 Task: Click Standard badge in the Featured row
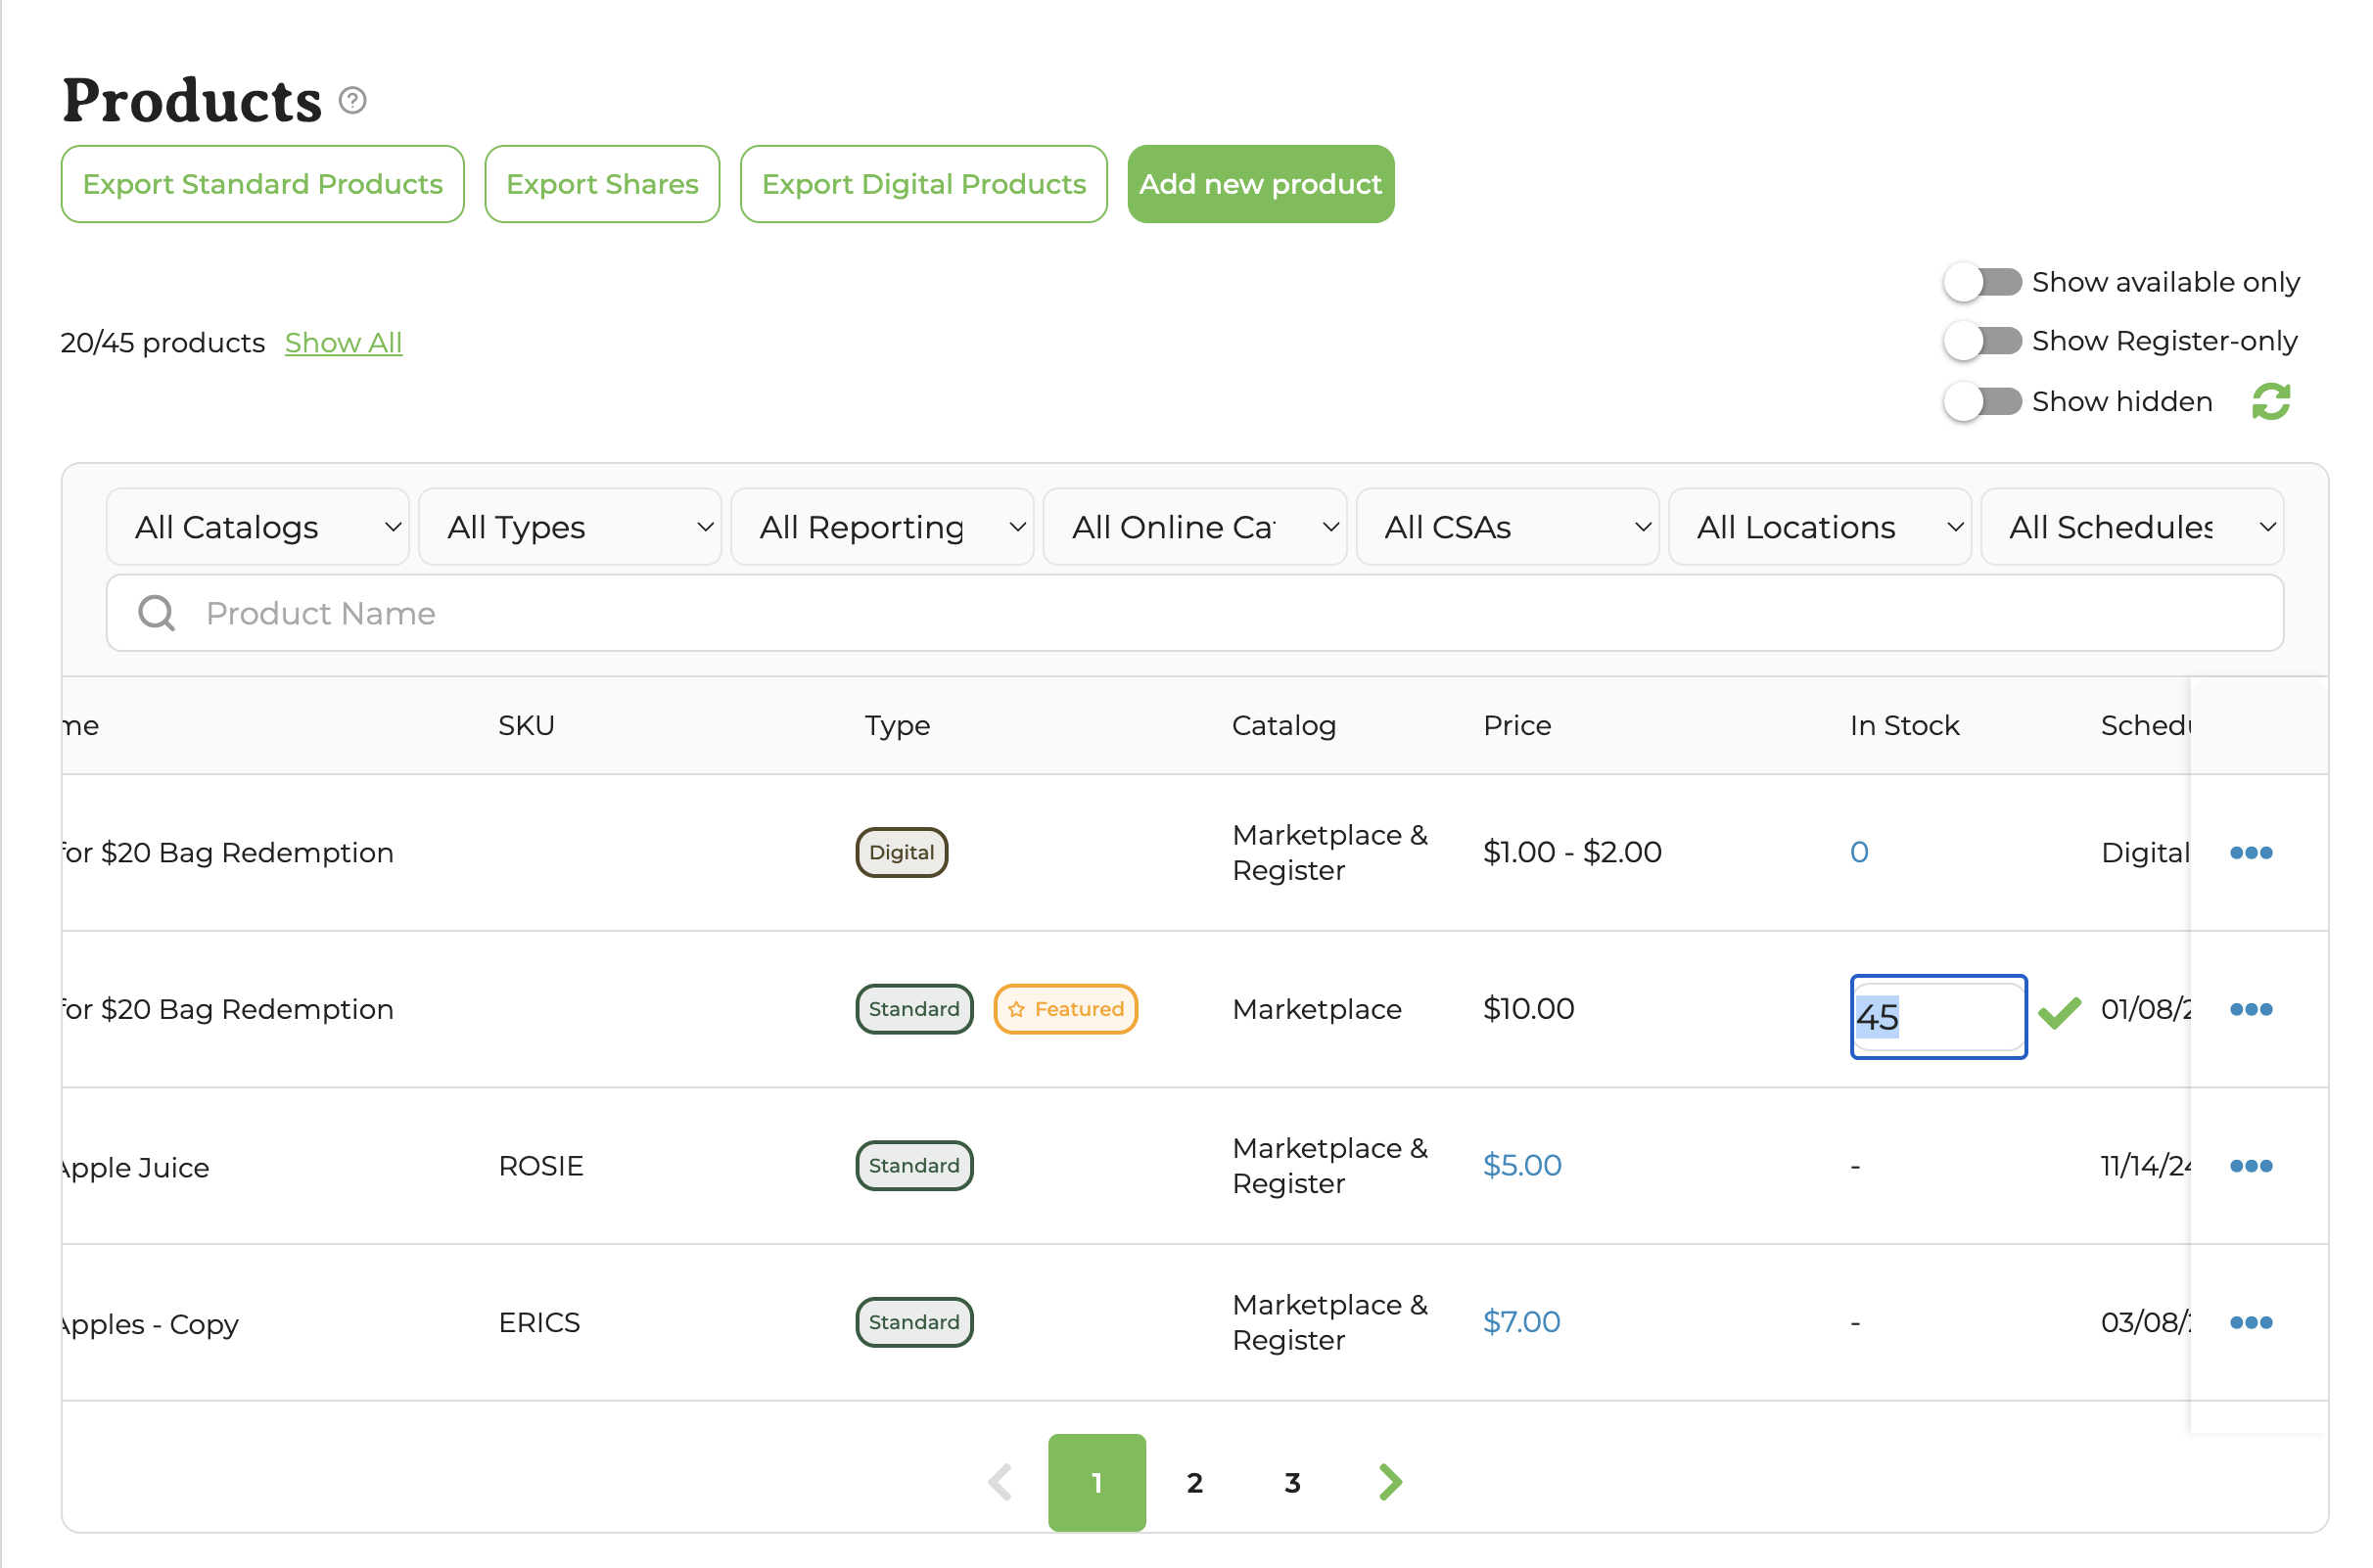pos(914,1009)
